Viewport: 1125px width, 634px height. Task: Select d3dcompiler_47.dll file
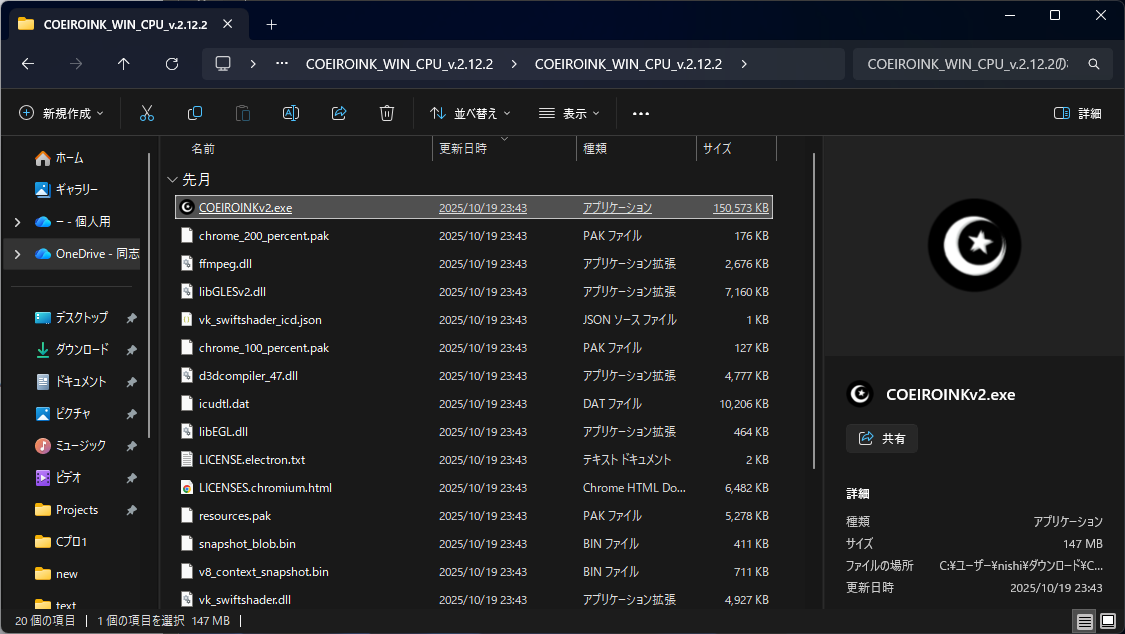point(474,375)
